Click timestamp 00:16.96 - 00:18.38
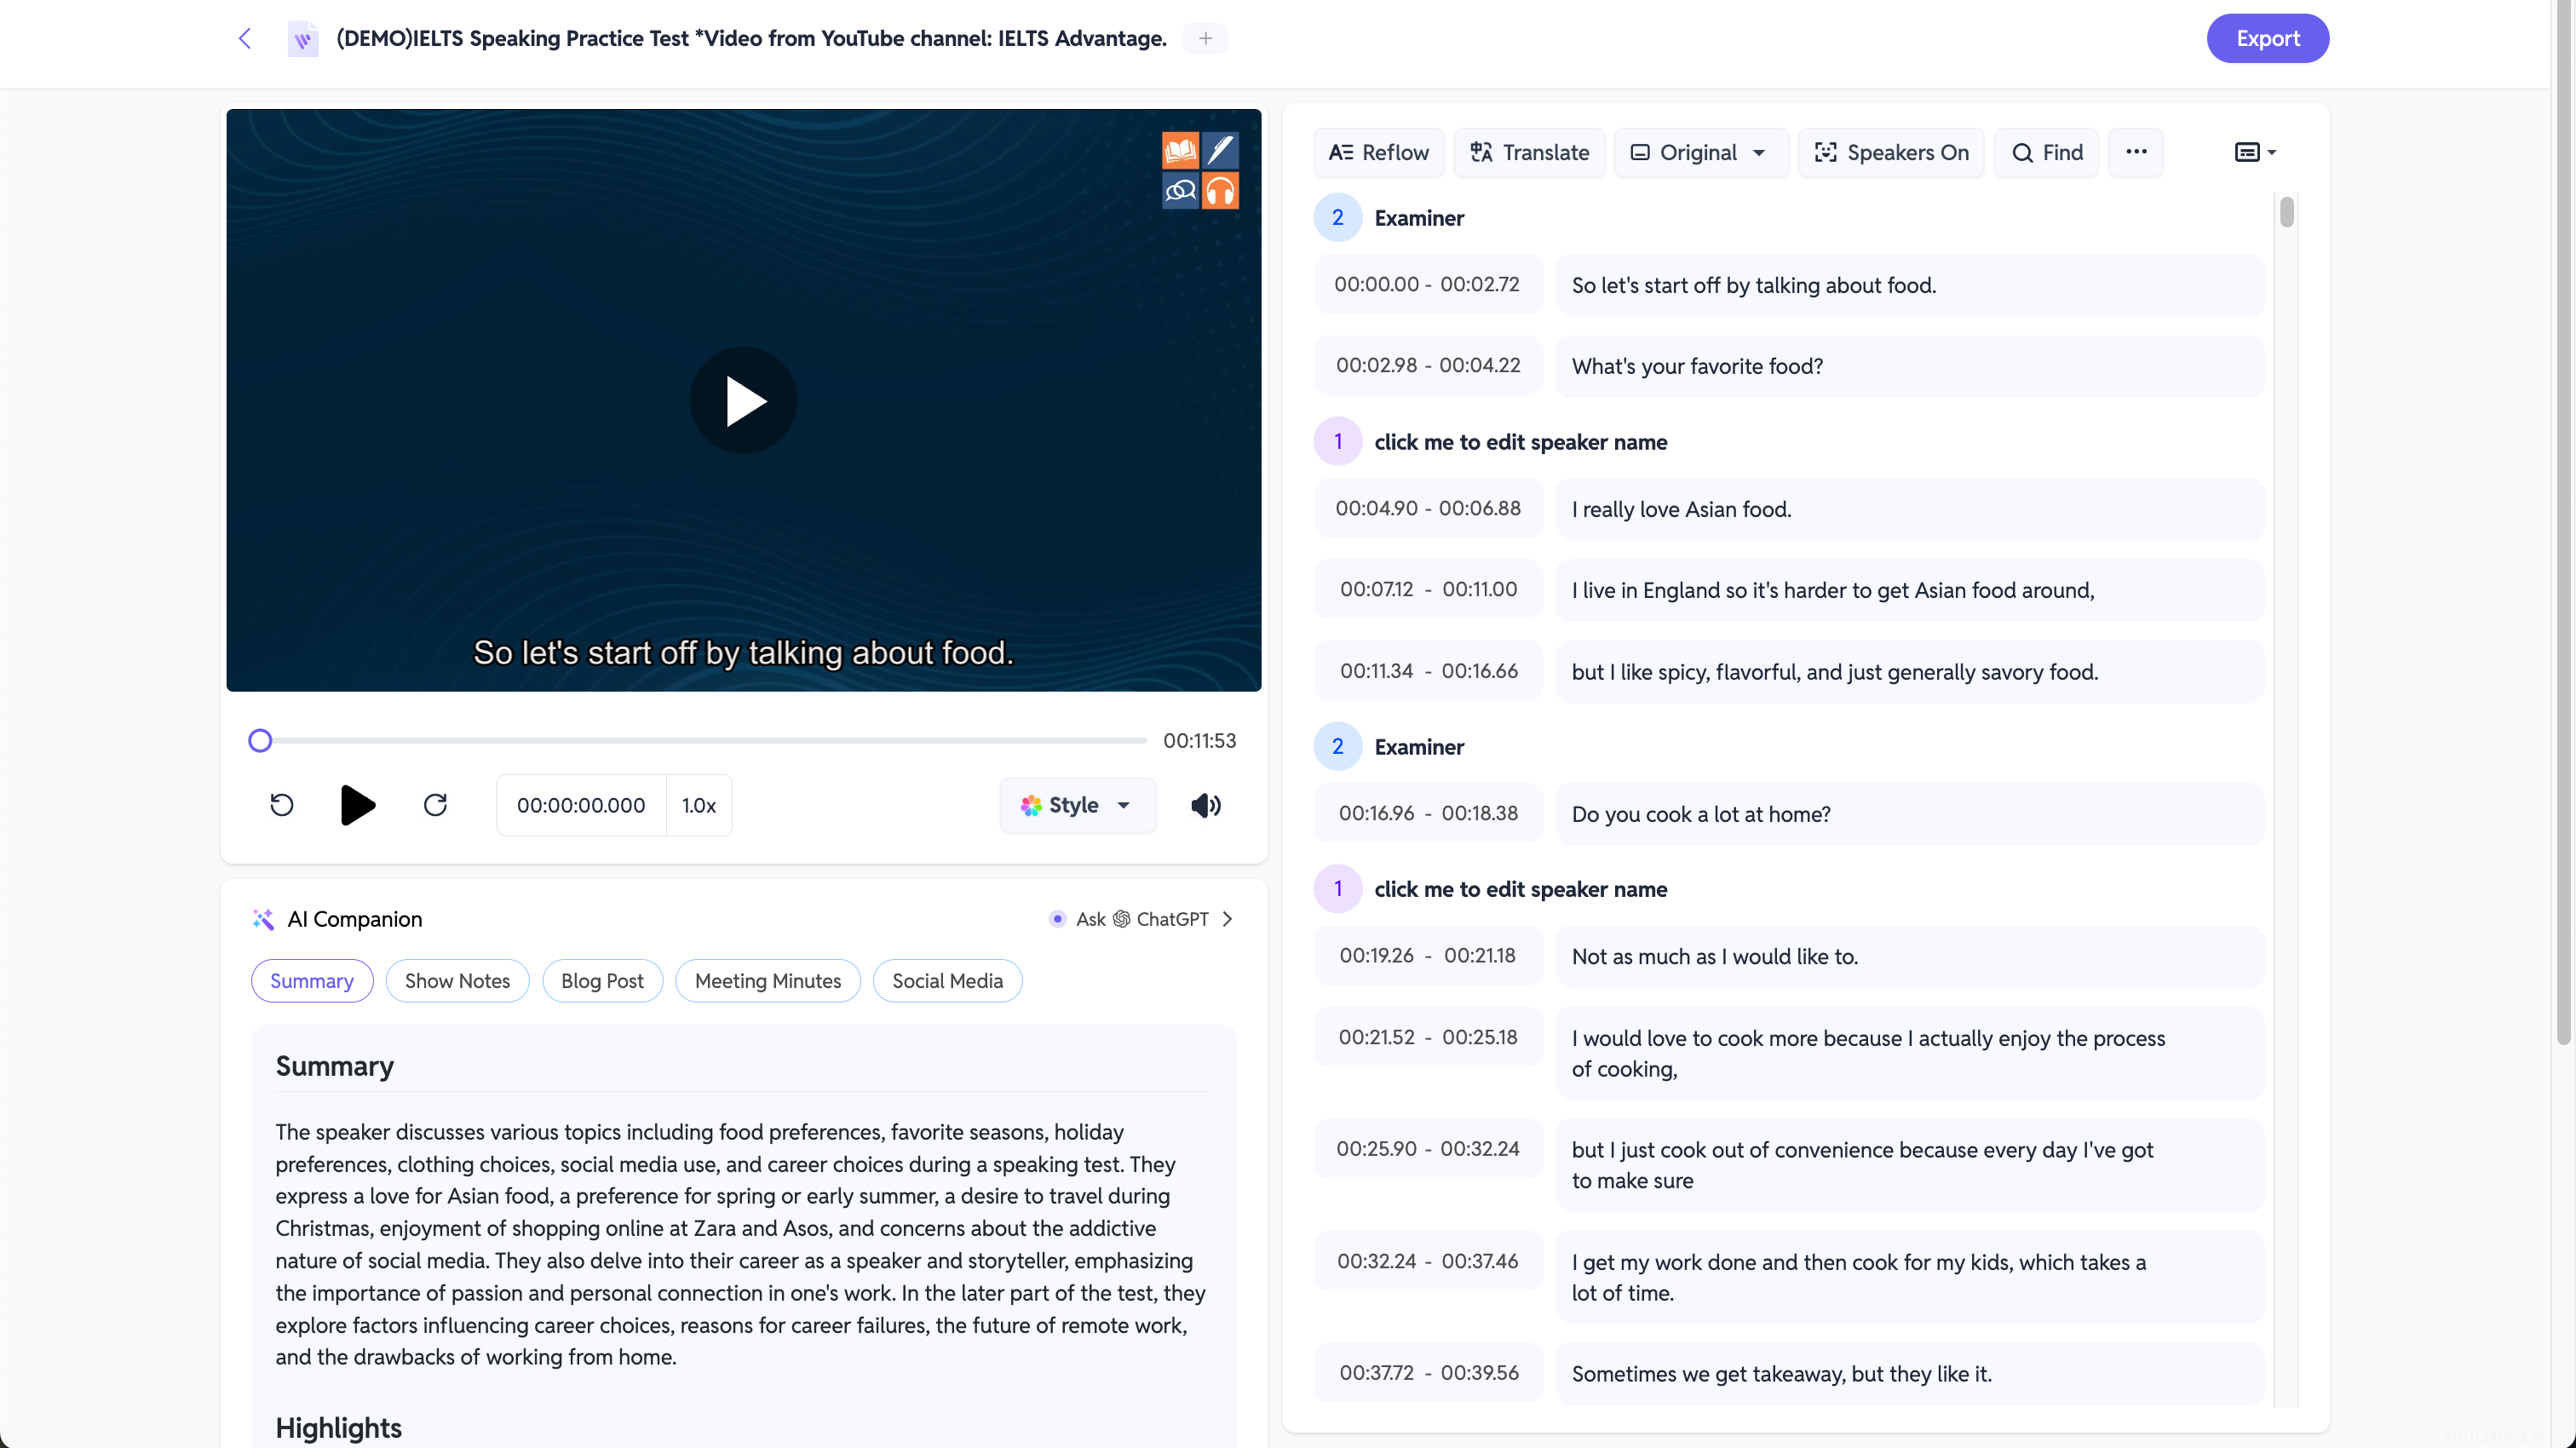This screenshot has width=2576, height=1448. click(x=1428, y=813)
